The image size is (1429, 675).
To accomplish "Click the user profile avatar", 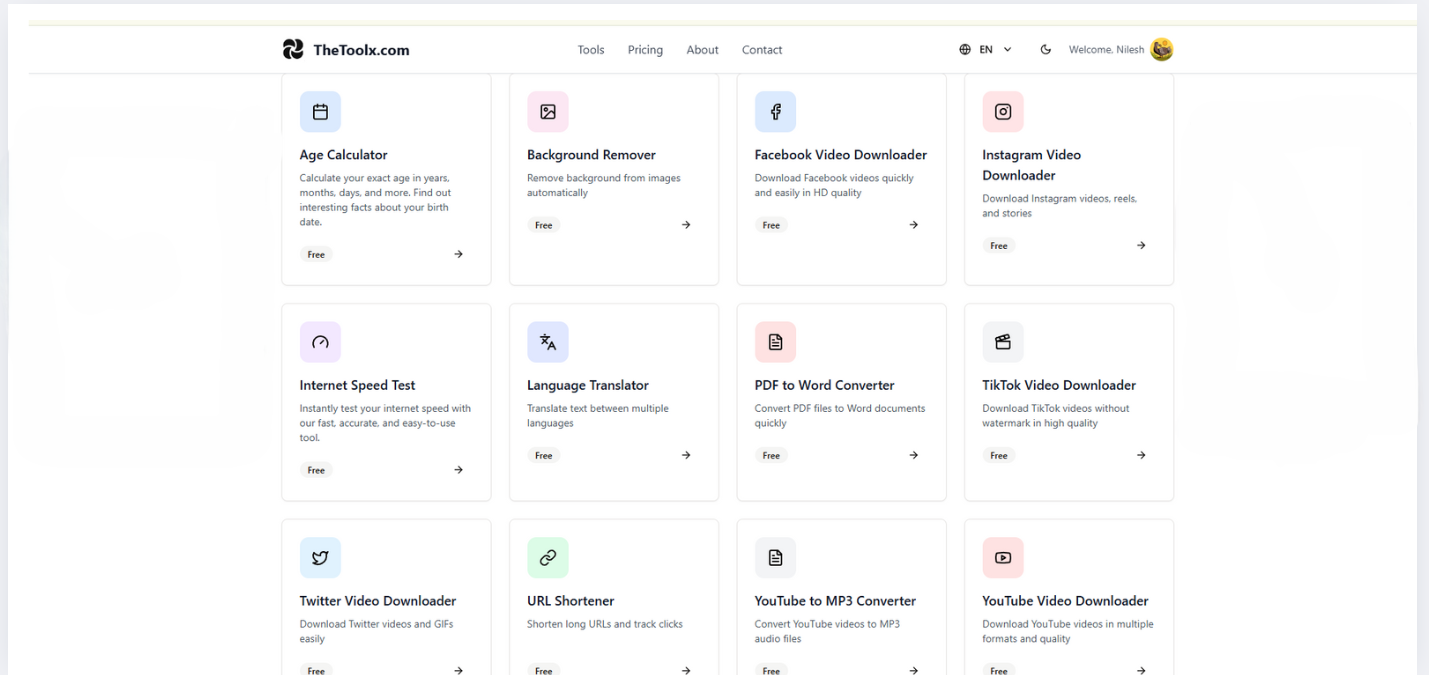I will (x=1161, y=49).
